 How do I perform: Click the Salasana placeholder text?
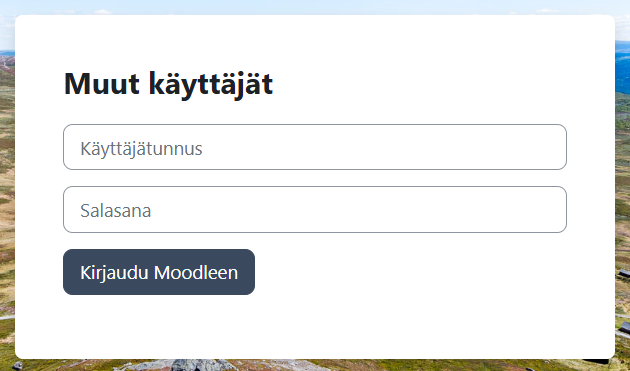(x=115, y=211)
